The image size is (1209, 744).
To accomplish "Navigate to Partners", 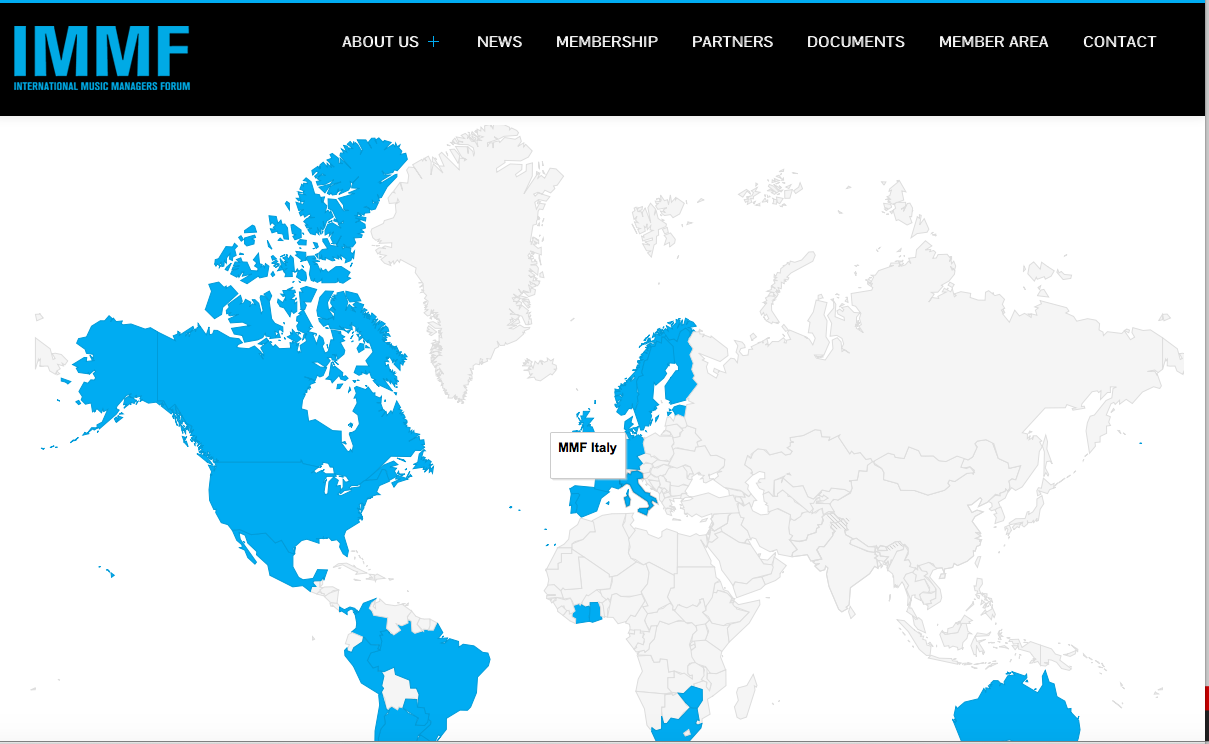I will click(732, 42).
